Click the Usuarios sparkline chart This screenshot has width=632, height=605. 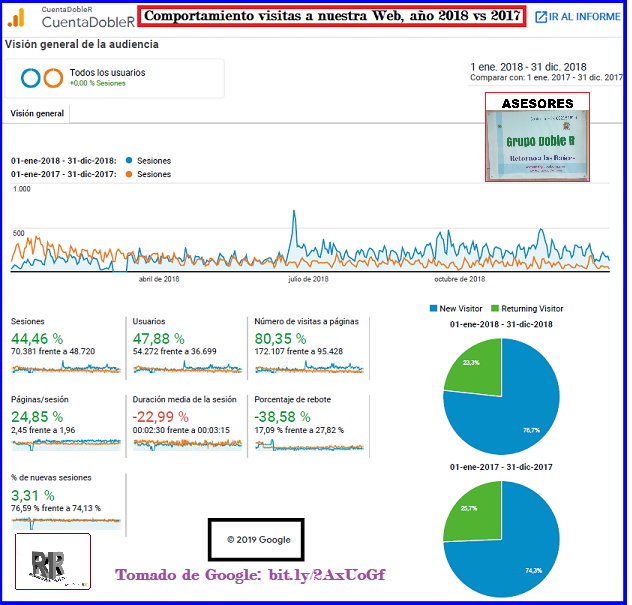pos(187,367)
